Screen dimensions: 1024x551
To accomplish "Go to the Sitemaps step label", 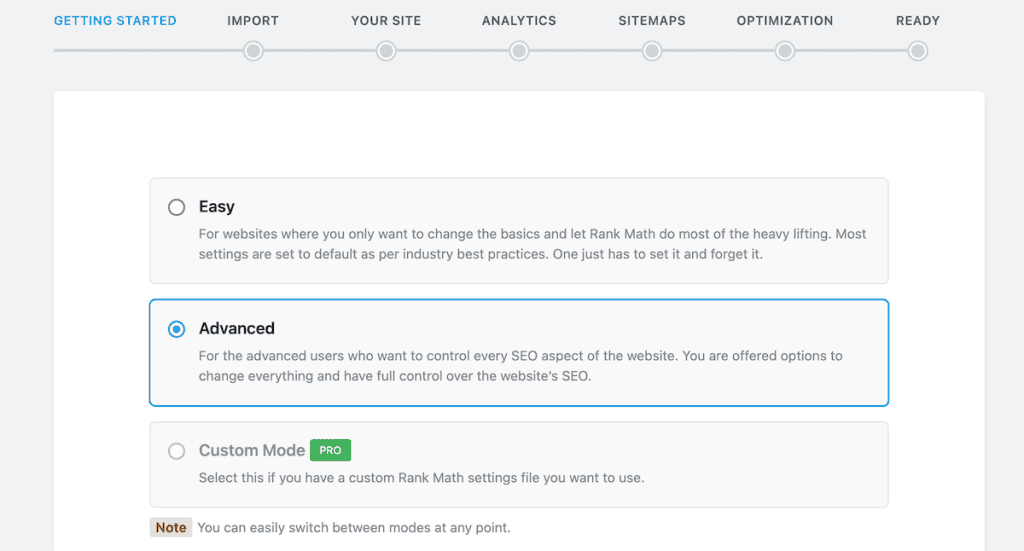I will click(652, 21).
